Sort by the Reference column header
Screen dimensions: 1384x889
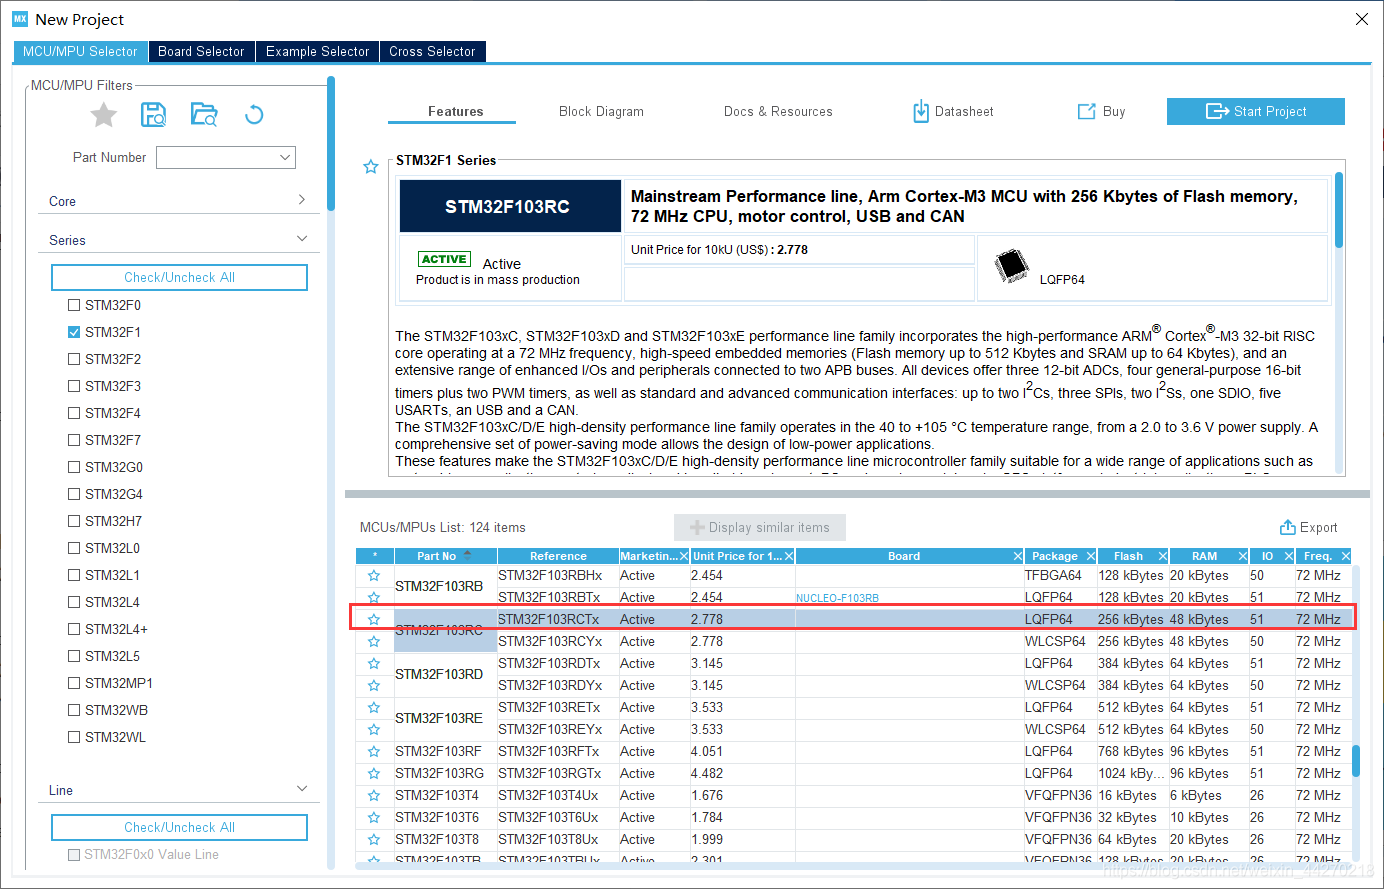558,556
